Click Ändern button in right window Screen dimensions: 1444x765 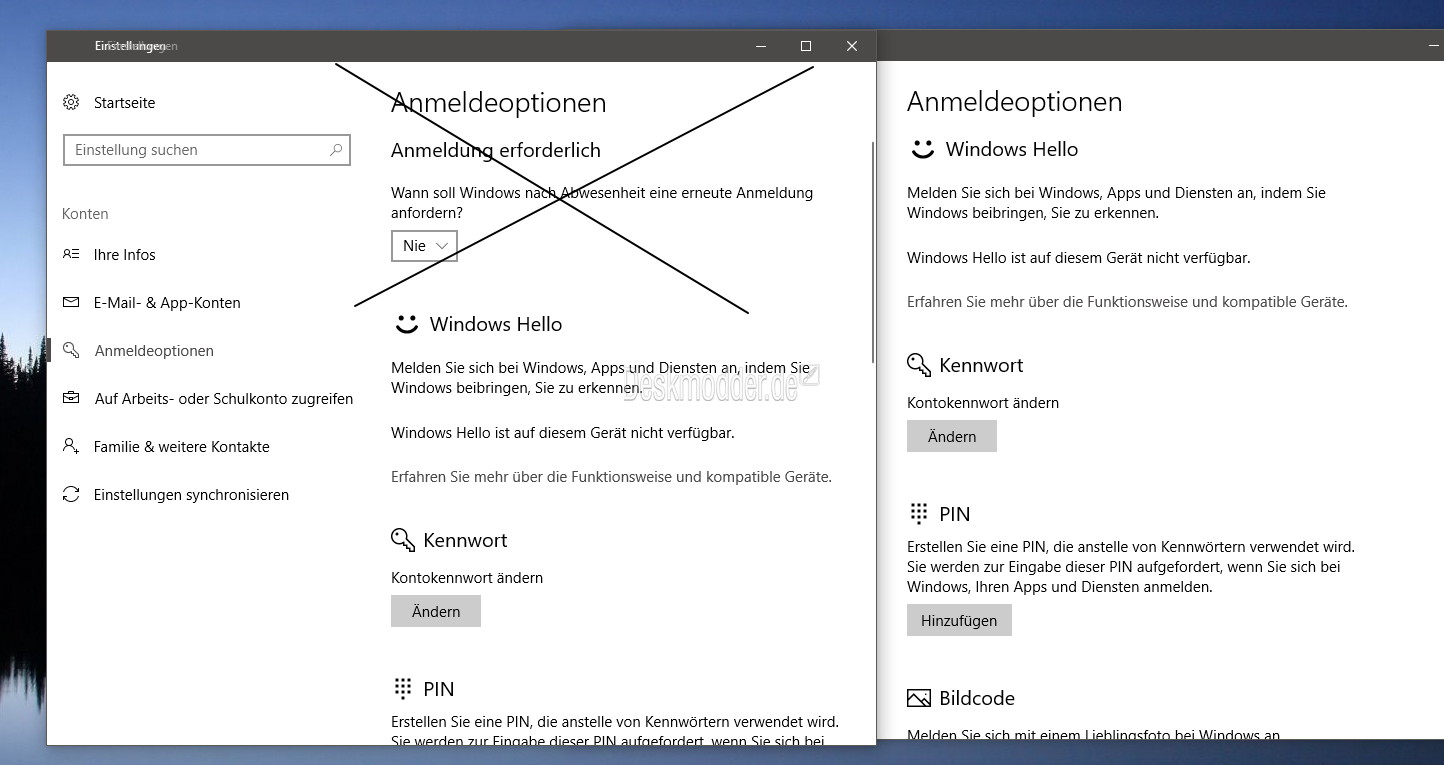click(952, 436)
